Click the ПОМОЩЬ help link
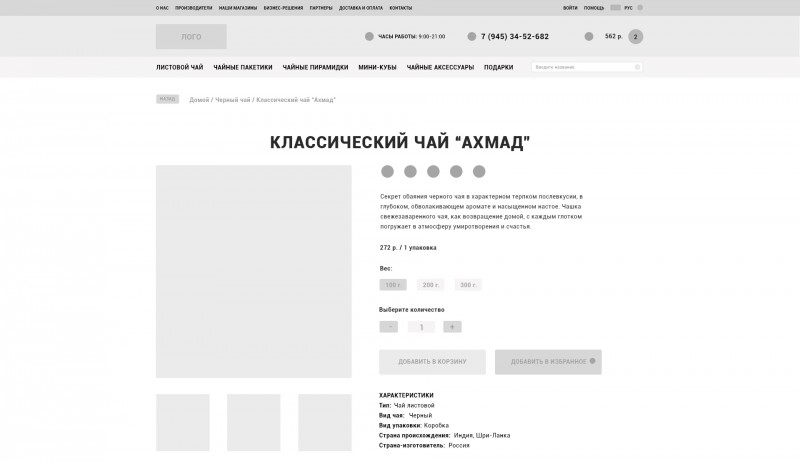 tap(594, 8)
